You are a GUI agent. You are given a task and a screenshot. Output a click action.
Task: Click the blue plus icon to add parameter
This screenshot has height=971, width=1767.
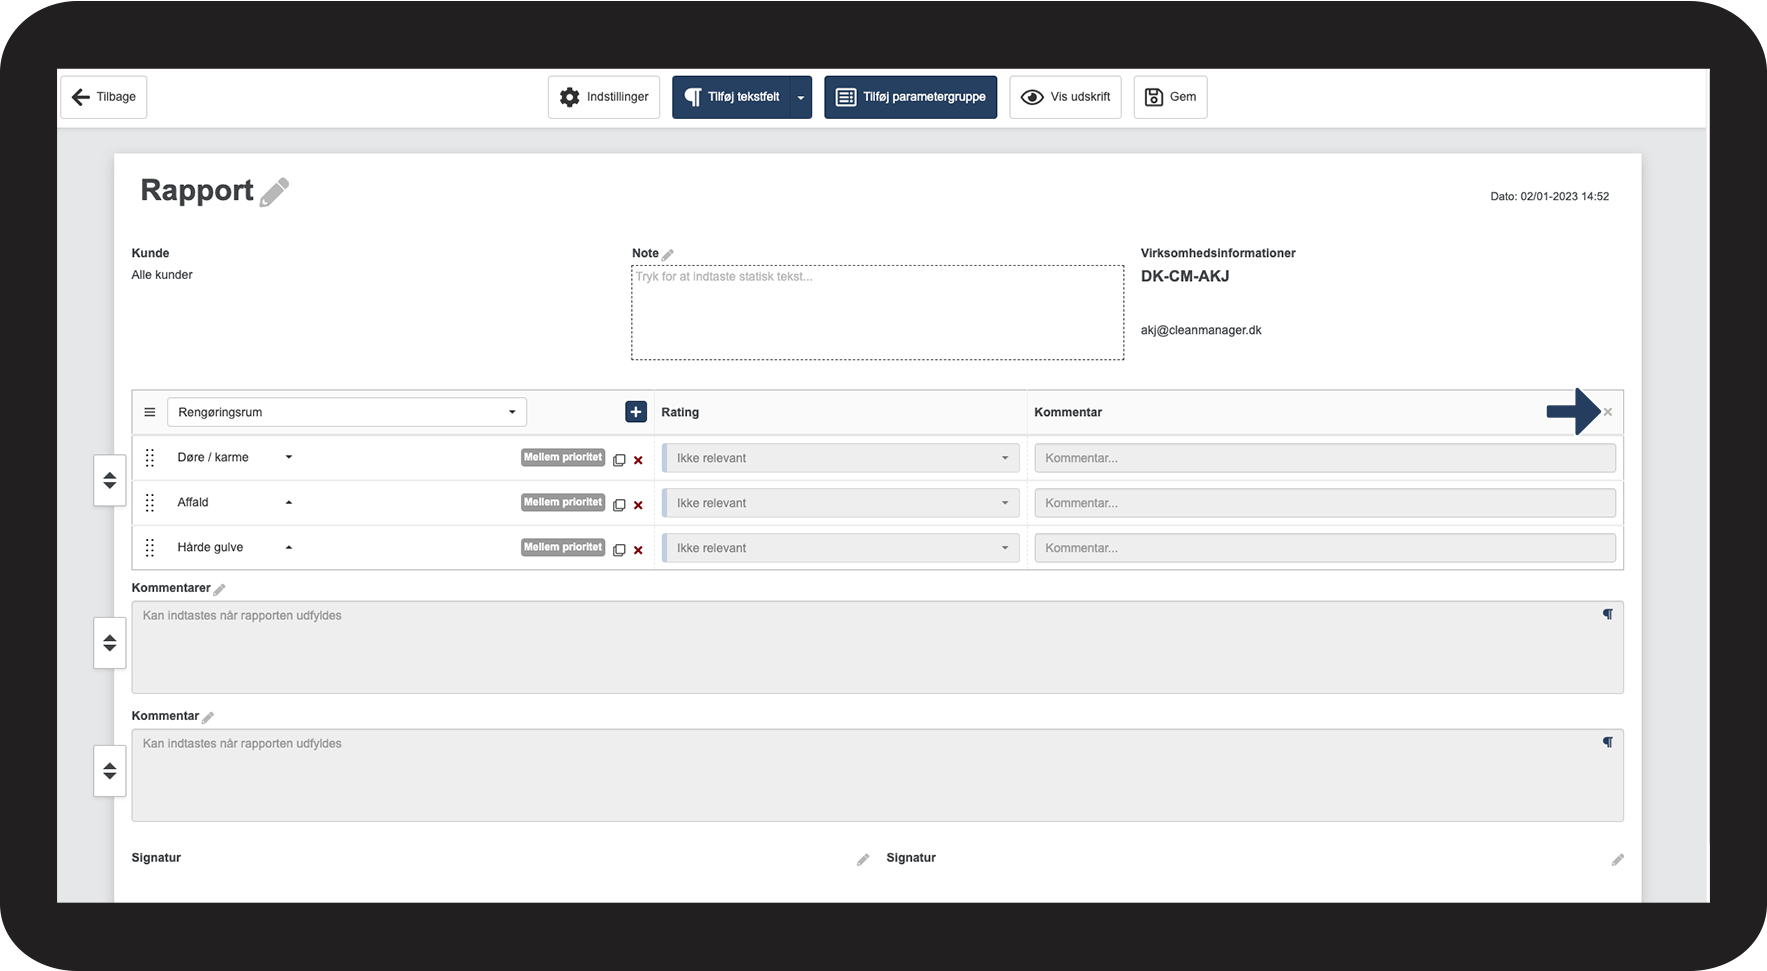[635, 412]
